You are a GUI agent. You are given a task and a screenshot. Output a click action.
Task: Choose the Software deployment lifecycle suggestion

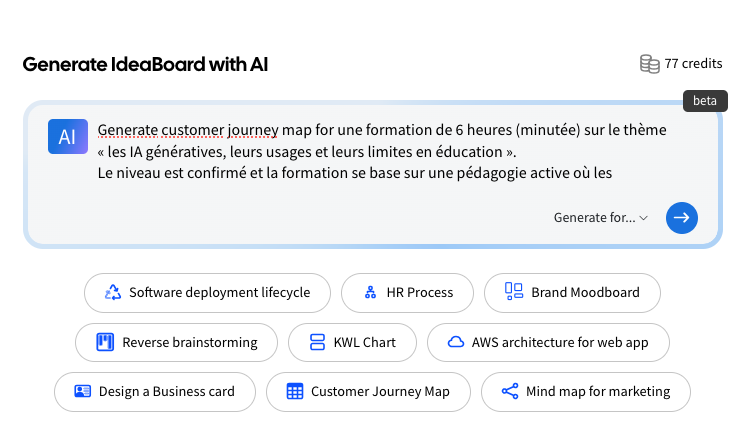pyautogui.click(x=219, y=293)
